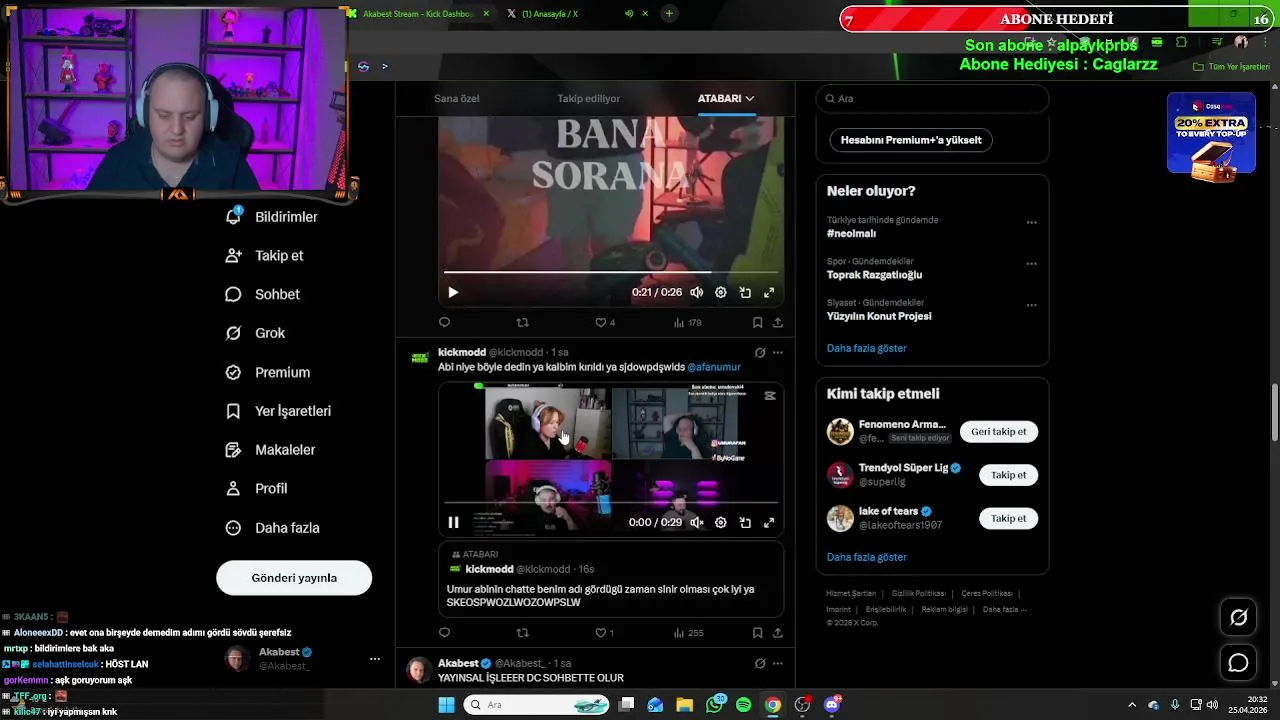Screen dimensions: 1280x720
Task: Like the kickmodd post with 1 like
Action: click(604, 633)
